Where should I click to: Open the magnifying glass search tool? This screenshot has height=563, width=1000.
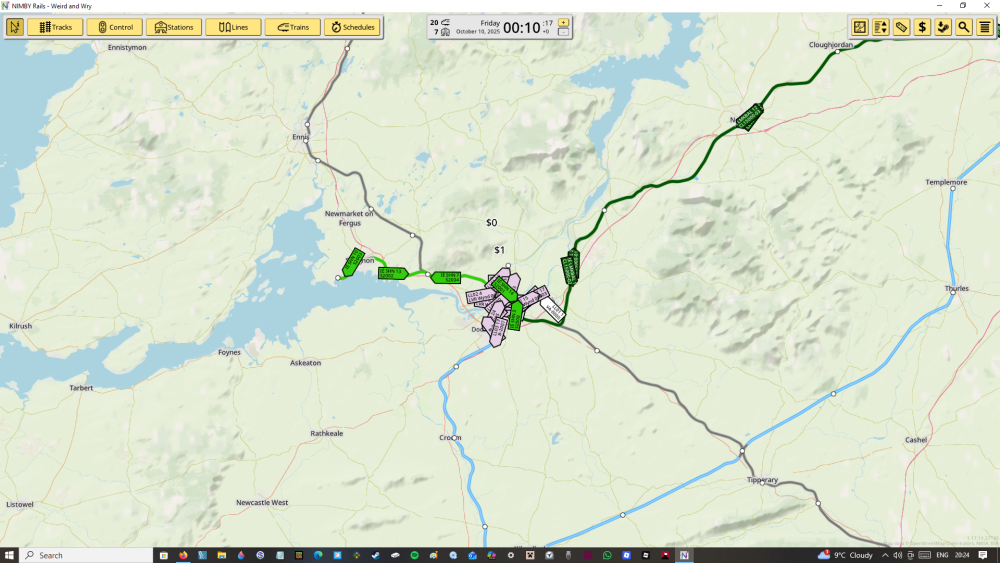[x=964, y=27]
